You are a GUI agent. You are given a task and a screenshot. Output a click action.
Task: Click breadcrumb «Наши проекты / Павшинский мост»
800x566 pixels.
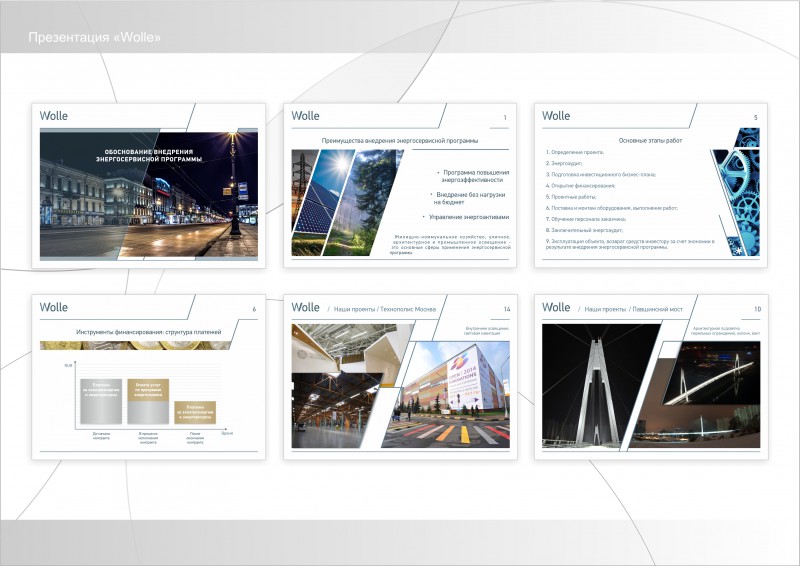pos(633,309)
